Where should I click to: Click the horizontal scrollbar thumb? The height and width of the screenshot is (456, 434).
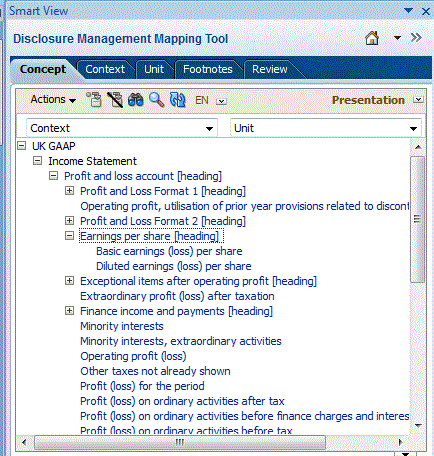pyautogui.click(x=180, y=442)
